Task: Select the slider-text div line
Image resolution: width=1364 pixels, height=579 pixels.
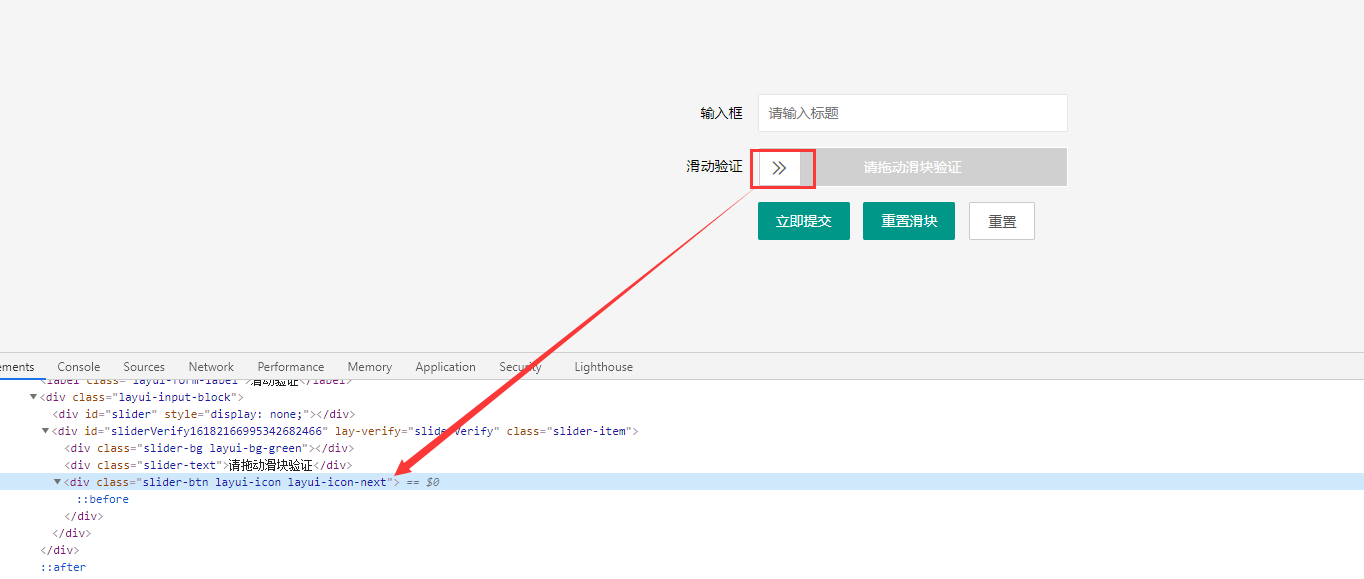Action: [208, 465]
